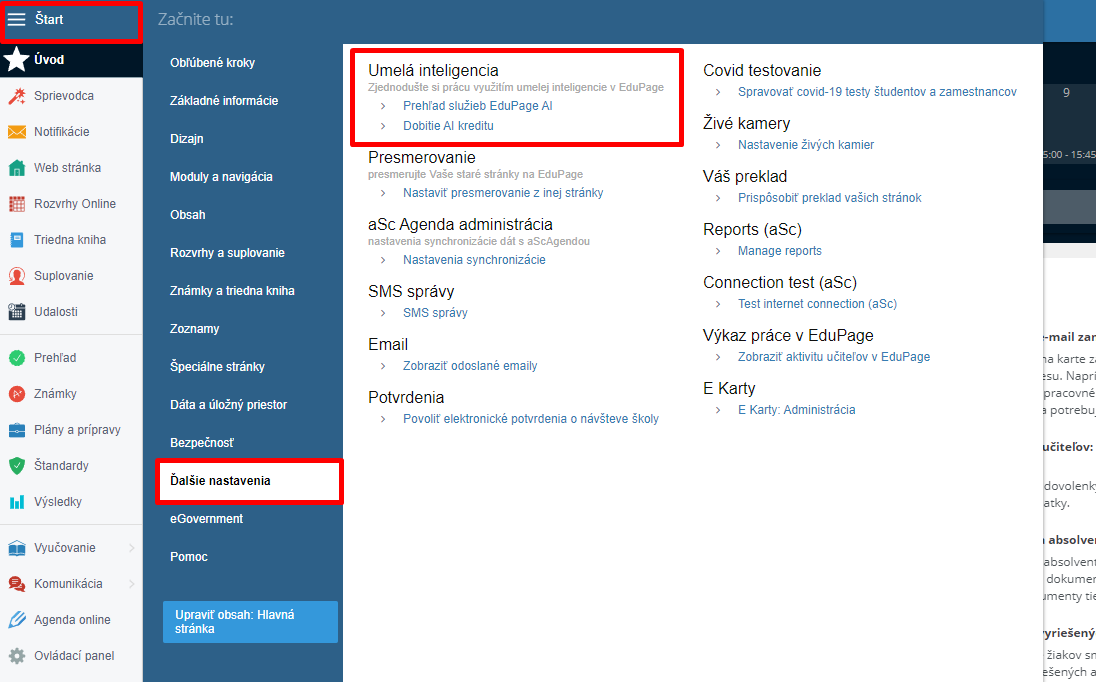
Task: Click the Agenda online pen icon
Action: click(x=17, y=620)
